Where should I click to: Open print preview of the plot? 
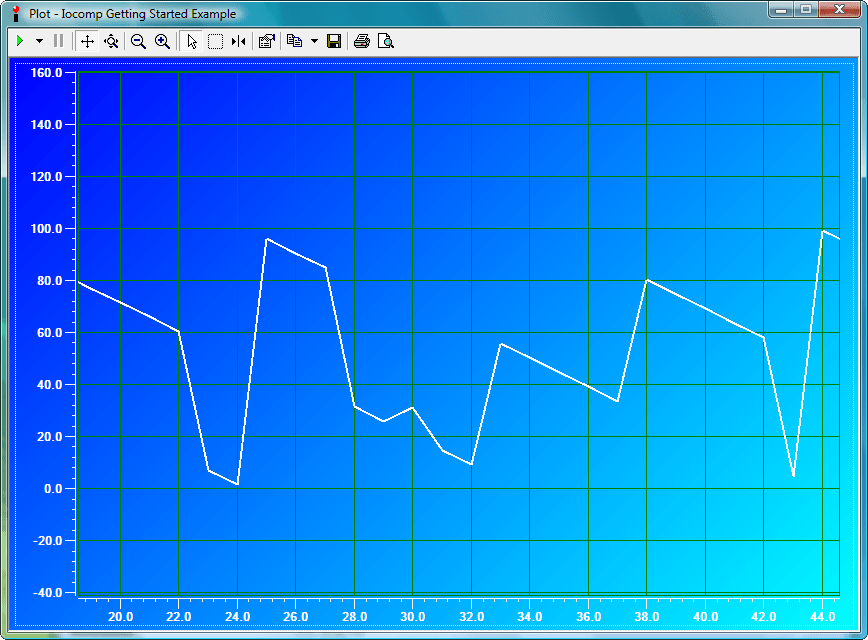click(385, 41)
